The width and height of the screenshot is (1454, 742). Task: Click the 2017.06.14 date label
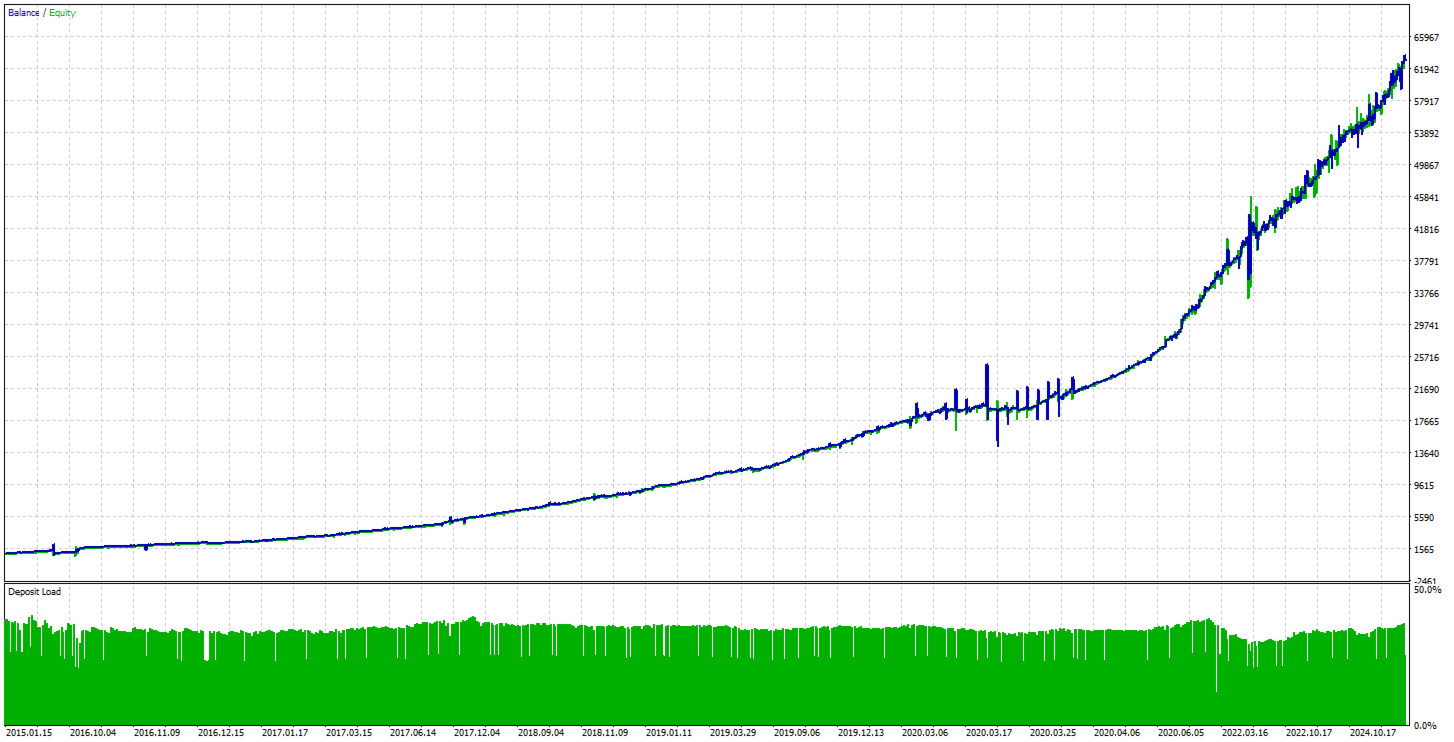[x=413, y=733]
